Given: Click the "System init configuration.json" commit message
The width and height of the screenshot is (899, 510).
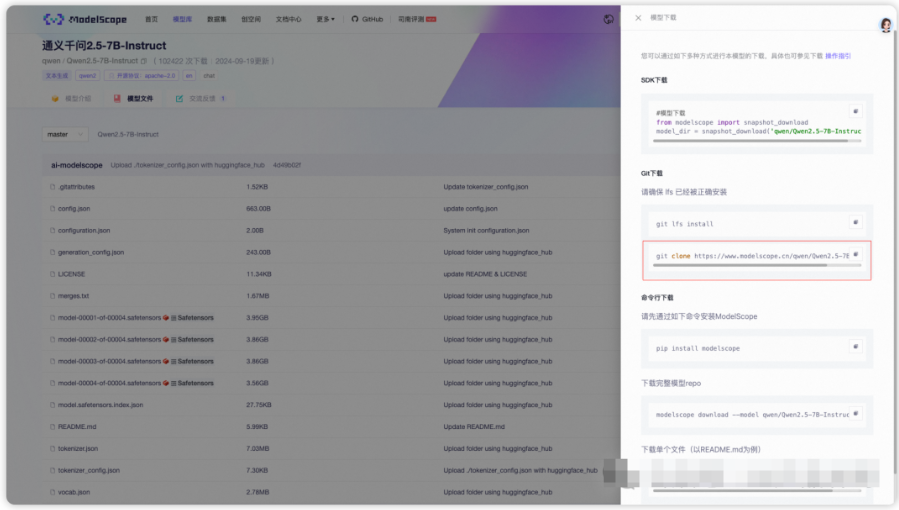Looking at the screenshot, I should click(486, 230).
